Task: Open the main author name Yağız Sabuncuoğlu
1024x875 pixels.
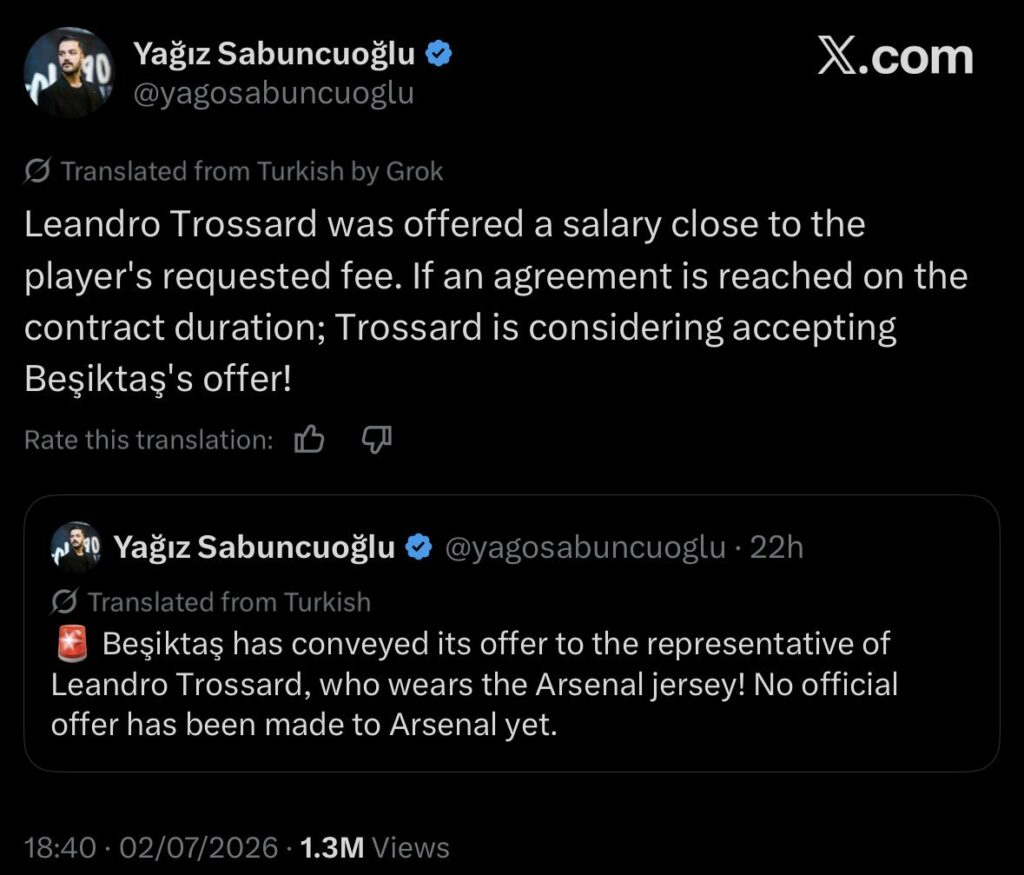Action: point(274,54)
